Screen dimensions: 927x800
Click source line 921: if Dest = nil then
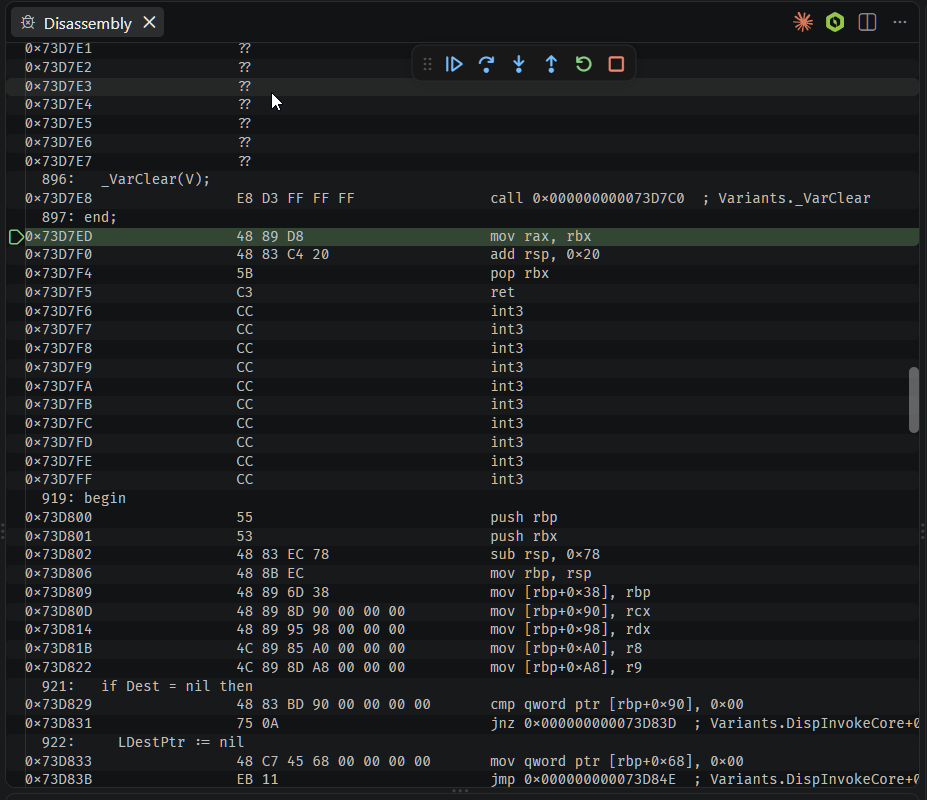(x=147, y=686)
